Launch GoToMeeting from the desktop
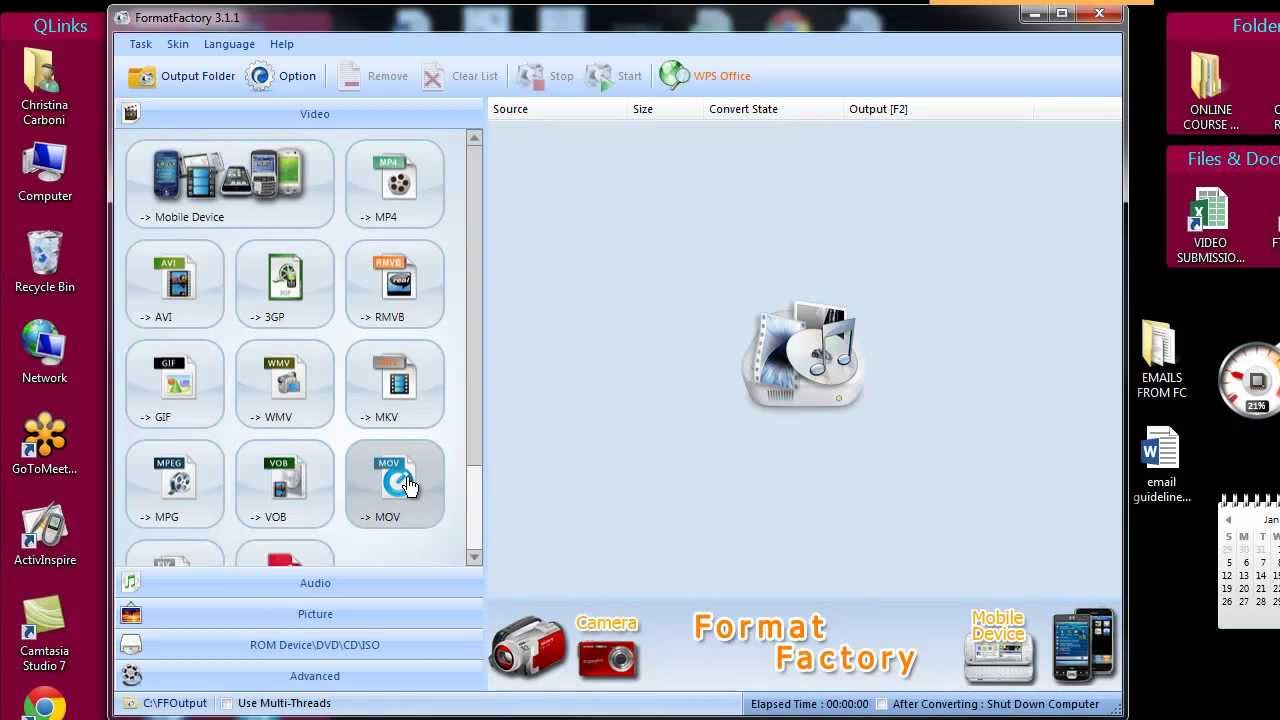The height and width of the screenshot is (720, 1280). point(45,444)
